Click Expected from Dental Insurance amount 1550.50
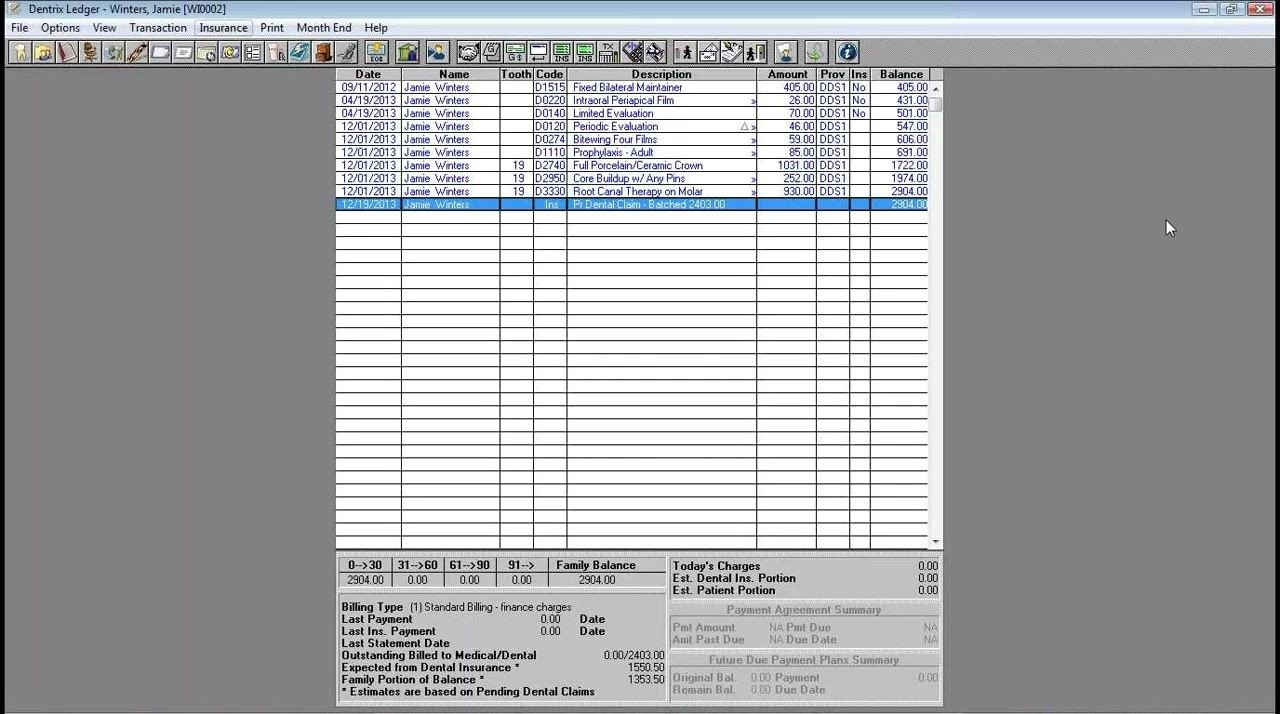 point(646,667)
